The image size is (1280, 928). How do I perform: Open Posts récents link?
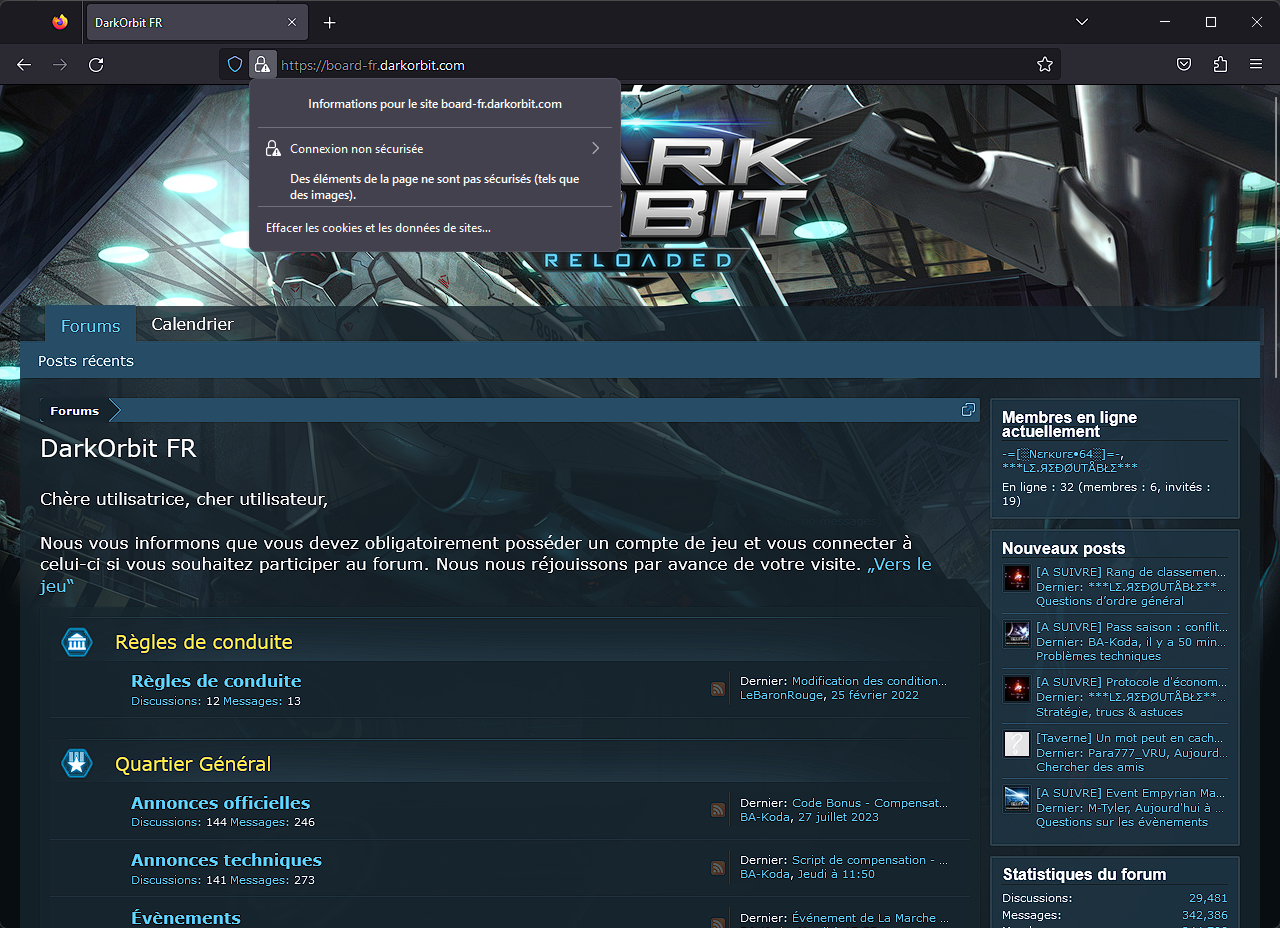click(86, 361)
